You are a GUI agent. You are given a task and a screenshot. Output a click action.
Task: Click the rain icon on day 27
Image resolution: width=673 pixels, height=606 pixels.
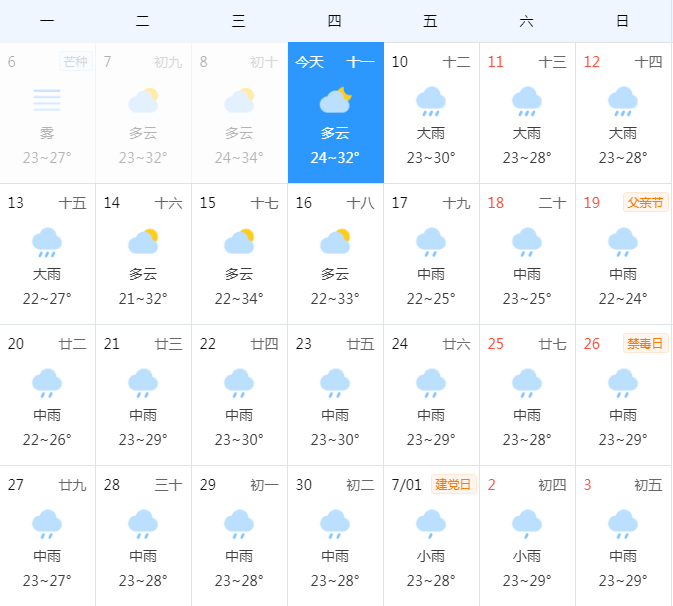[x=47, y=524]
